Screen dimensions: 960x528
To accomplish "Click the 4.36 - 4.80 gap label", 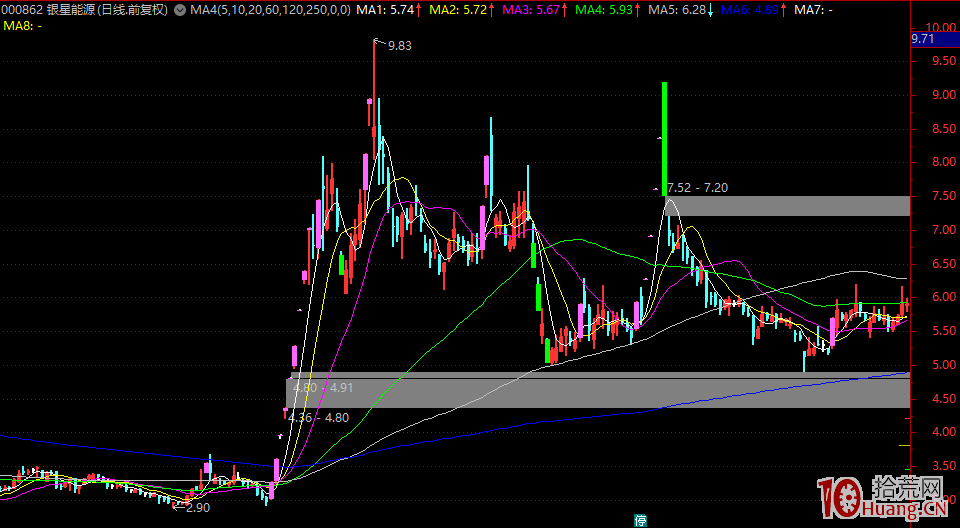I will click(x=320, y=417).
